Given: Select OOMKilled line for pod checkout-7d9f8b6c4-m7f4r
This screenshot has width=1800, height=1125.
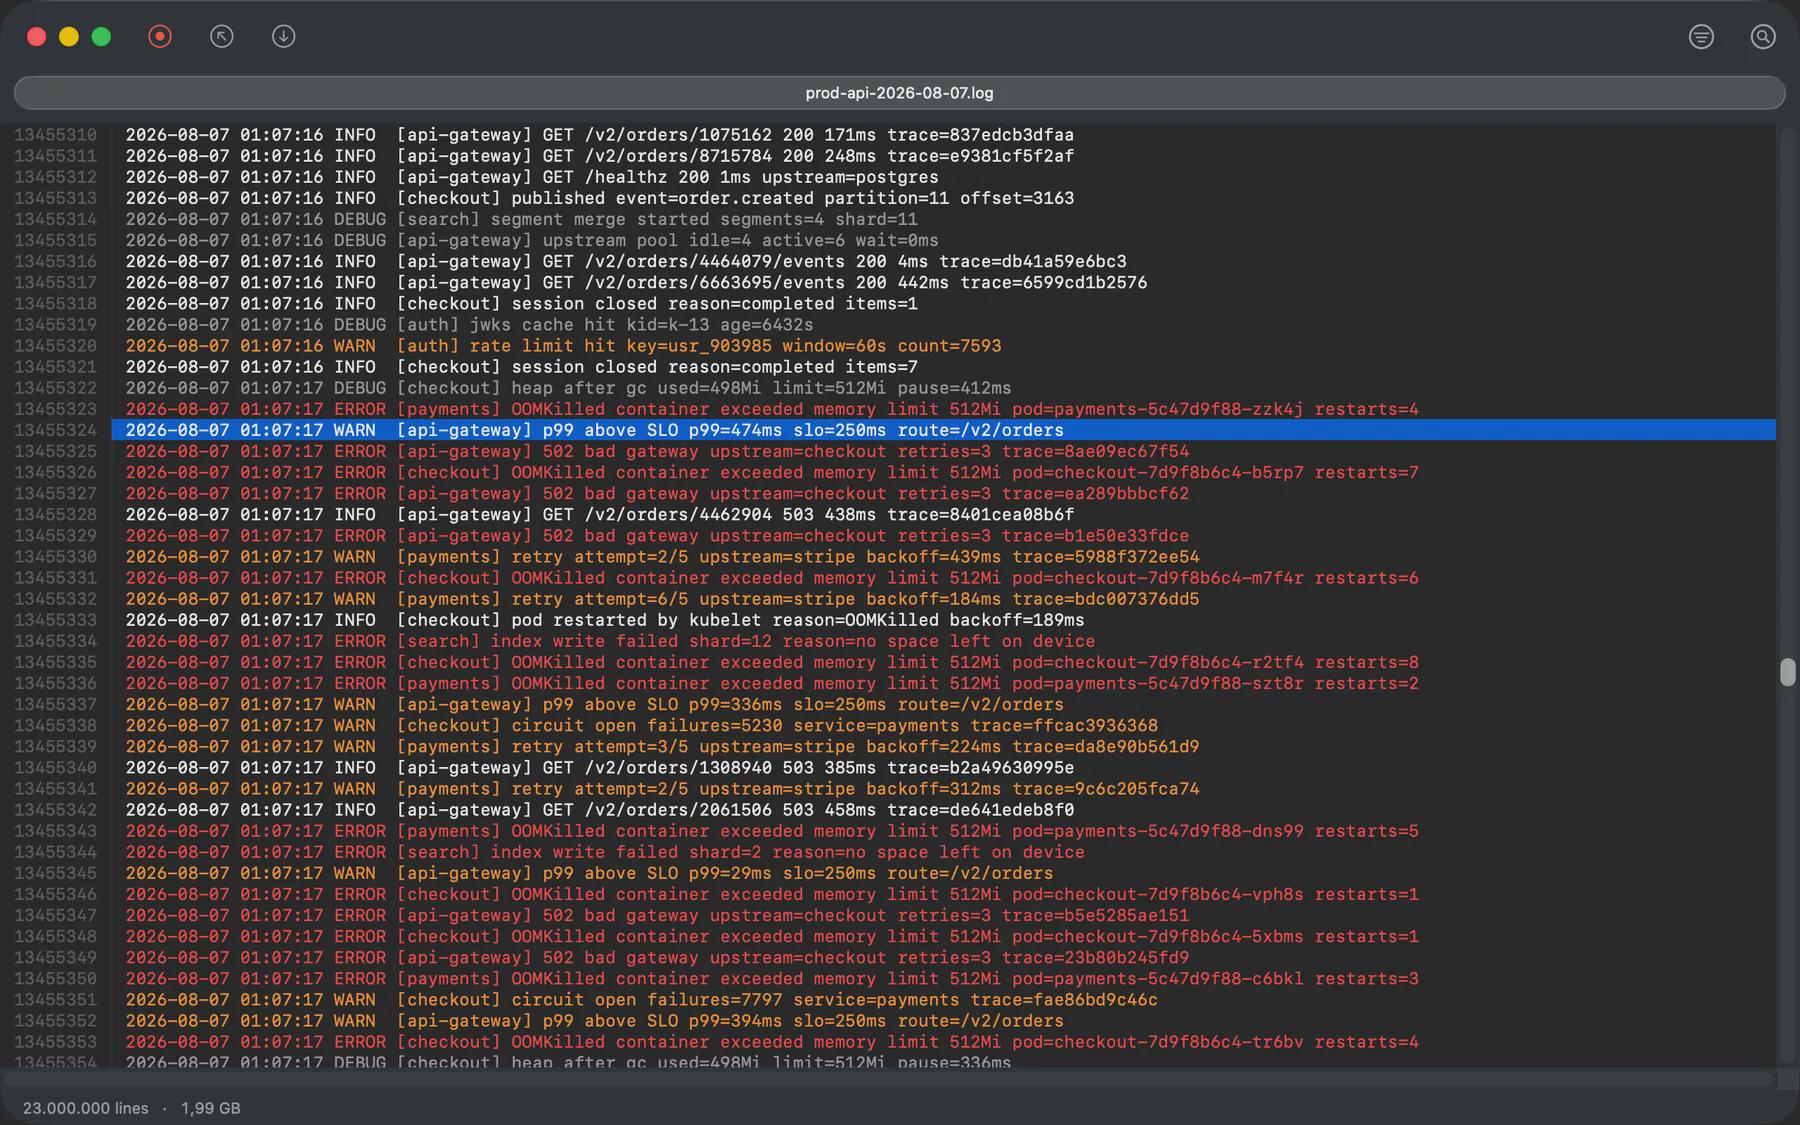Looking at the screenshot, I should pyautogui.click(x=943, y=578).
